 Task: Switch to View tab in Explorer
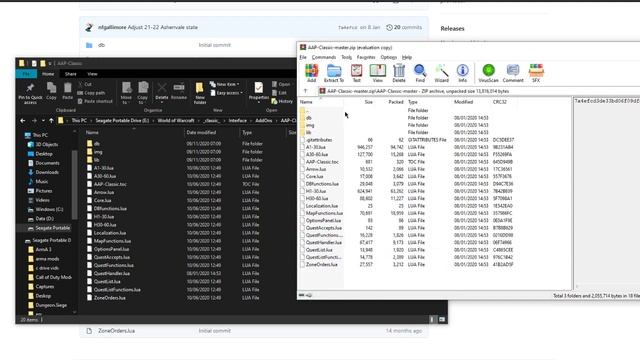click(x=92, y=74)
